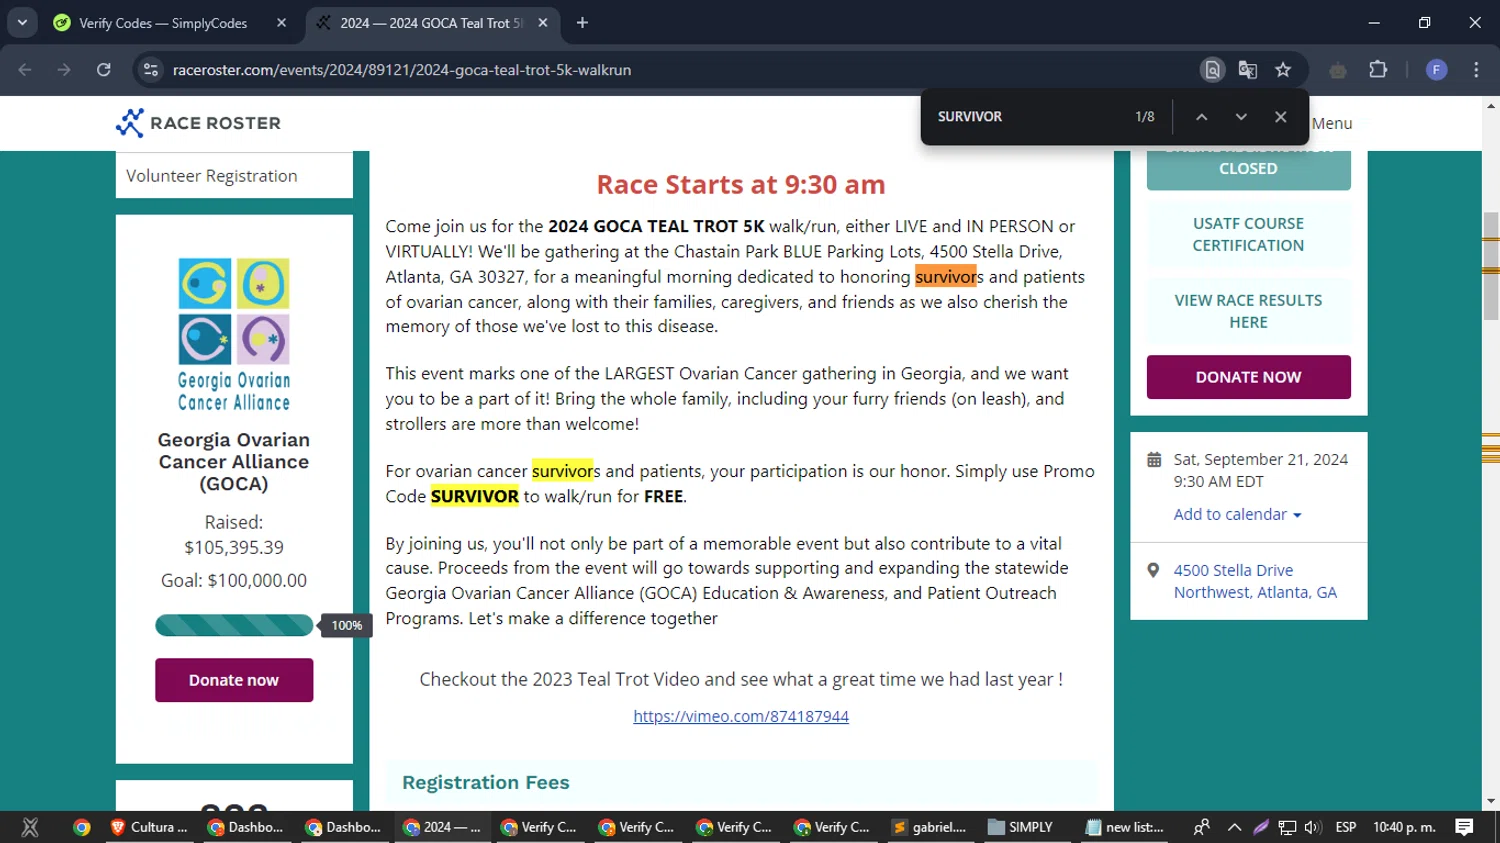Open the standalone Chrome icon in the taskbar

[82, 827]
